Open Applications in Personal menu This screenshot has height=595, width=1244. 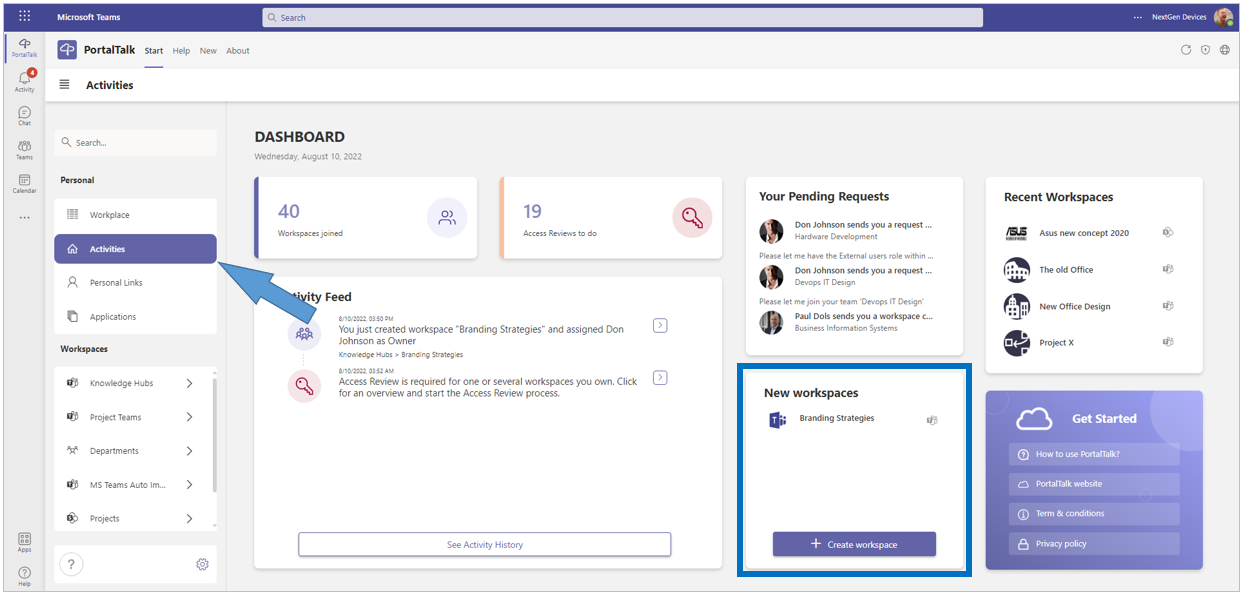[135, 317]
